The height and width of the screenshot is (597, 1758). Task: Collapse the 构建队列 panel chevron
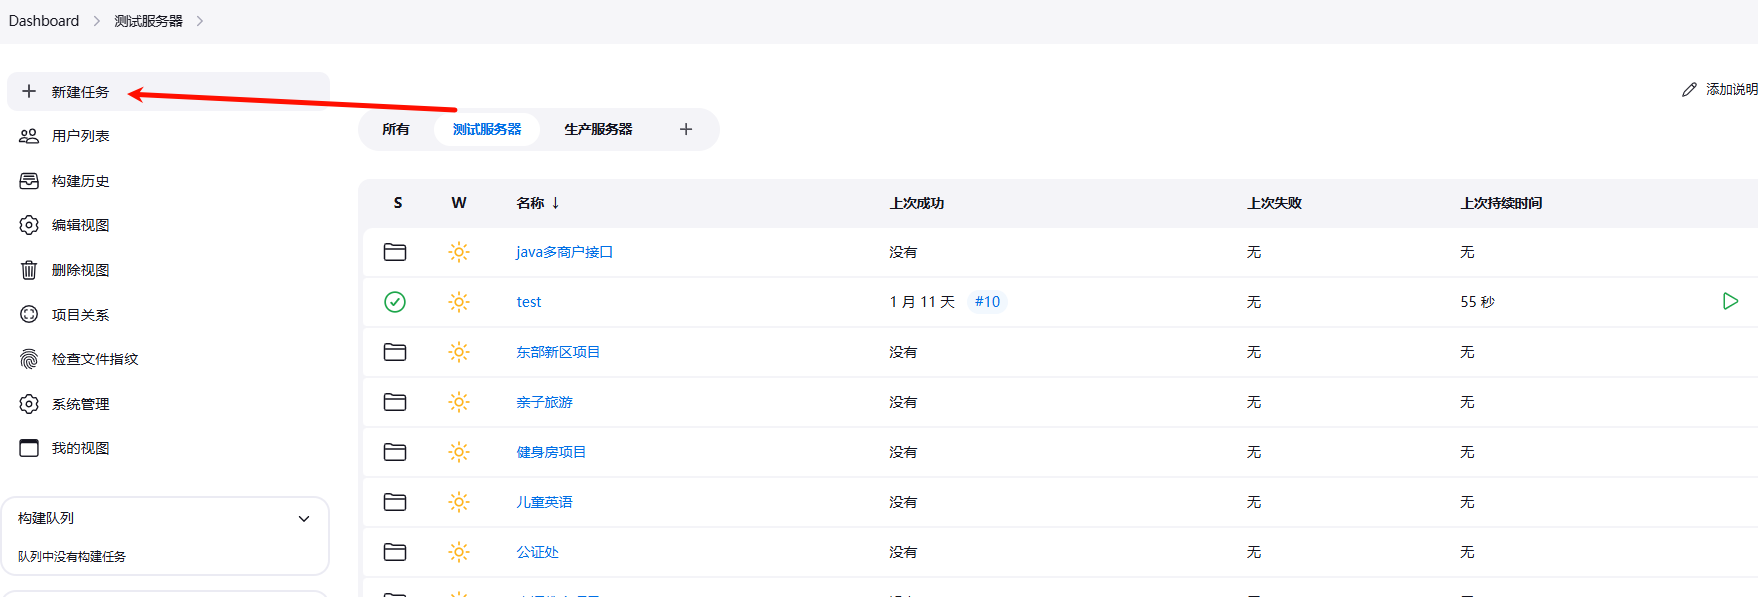coord(304,519)
